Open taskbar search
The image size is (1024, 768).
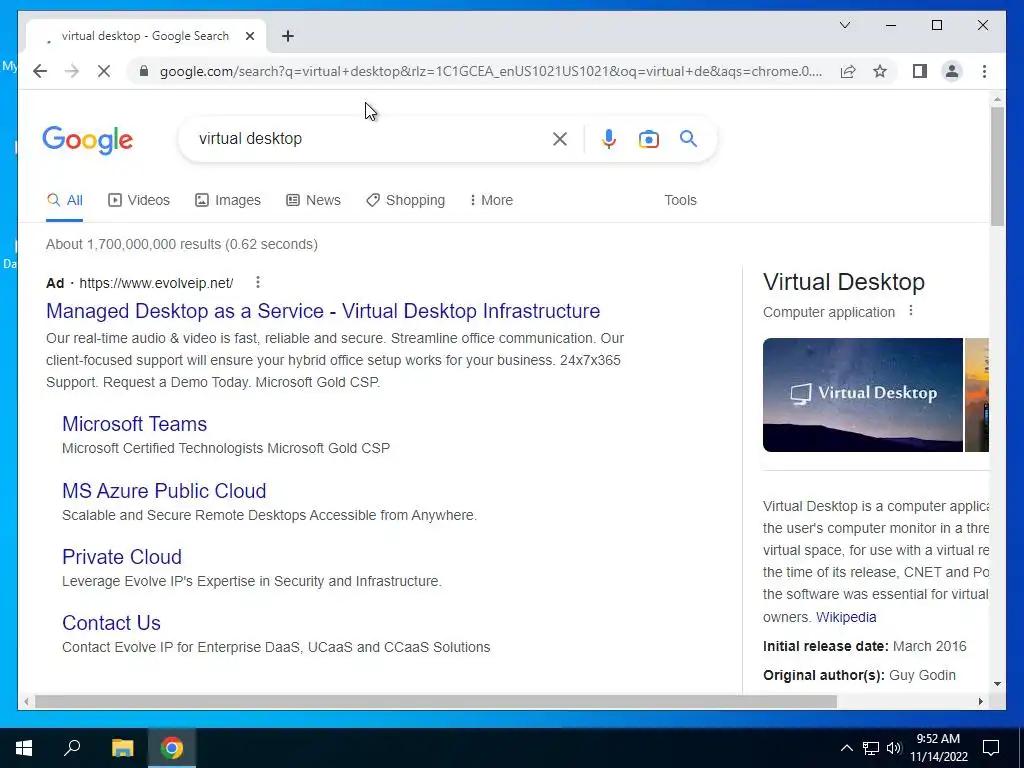[72, 748]
